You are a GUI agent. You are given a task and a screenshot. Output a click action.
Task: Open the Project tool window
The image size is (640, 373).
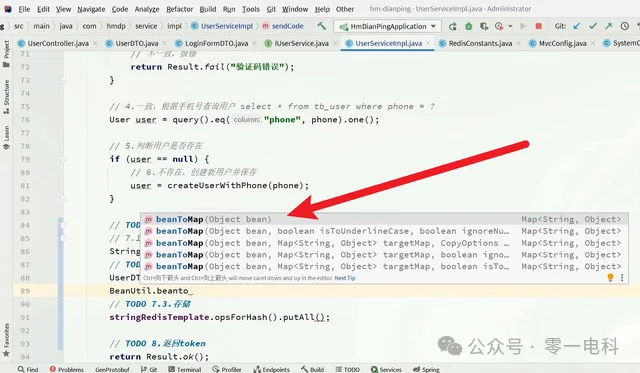pos(7,54)
